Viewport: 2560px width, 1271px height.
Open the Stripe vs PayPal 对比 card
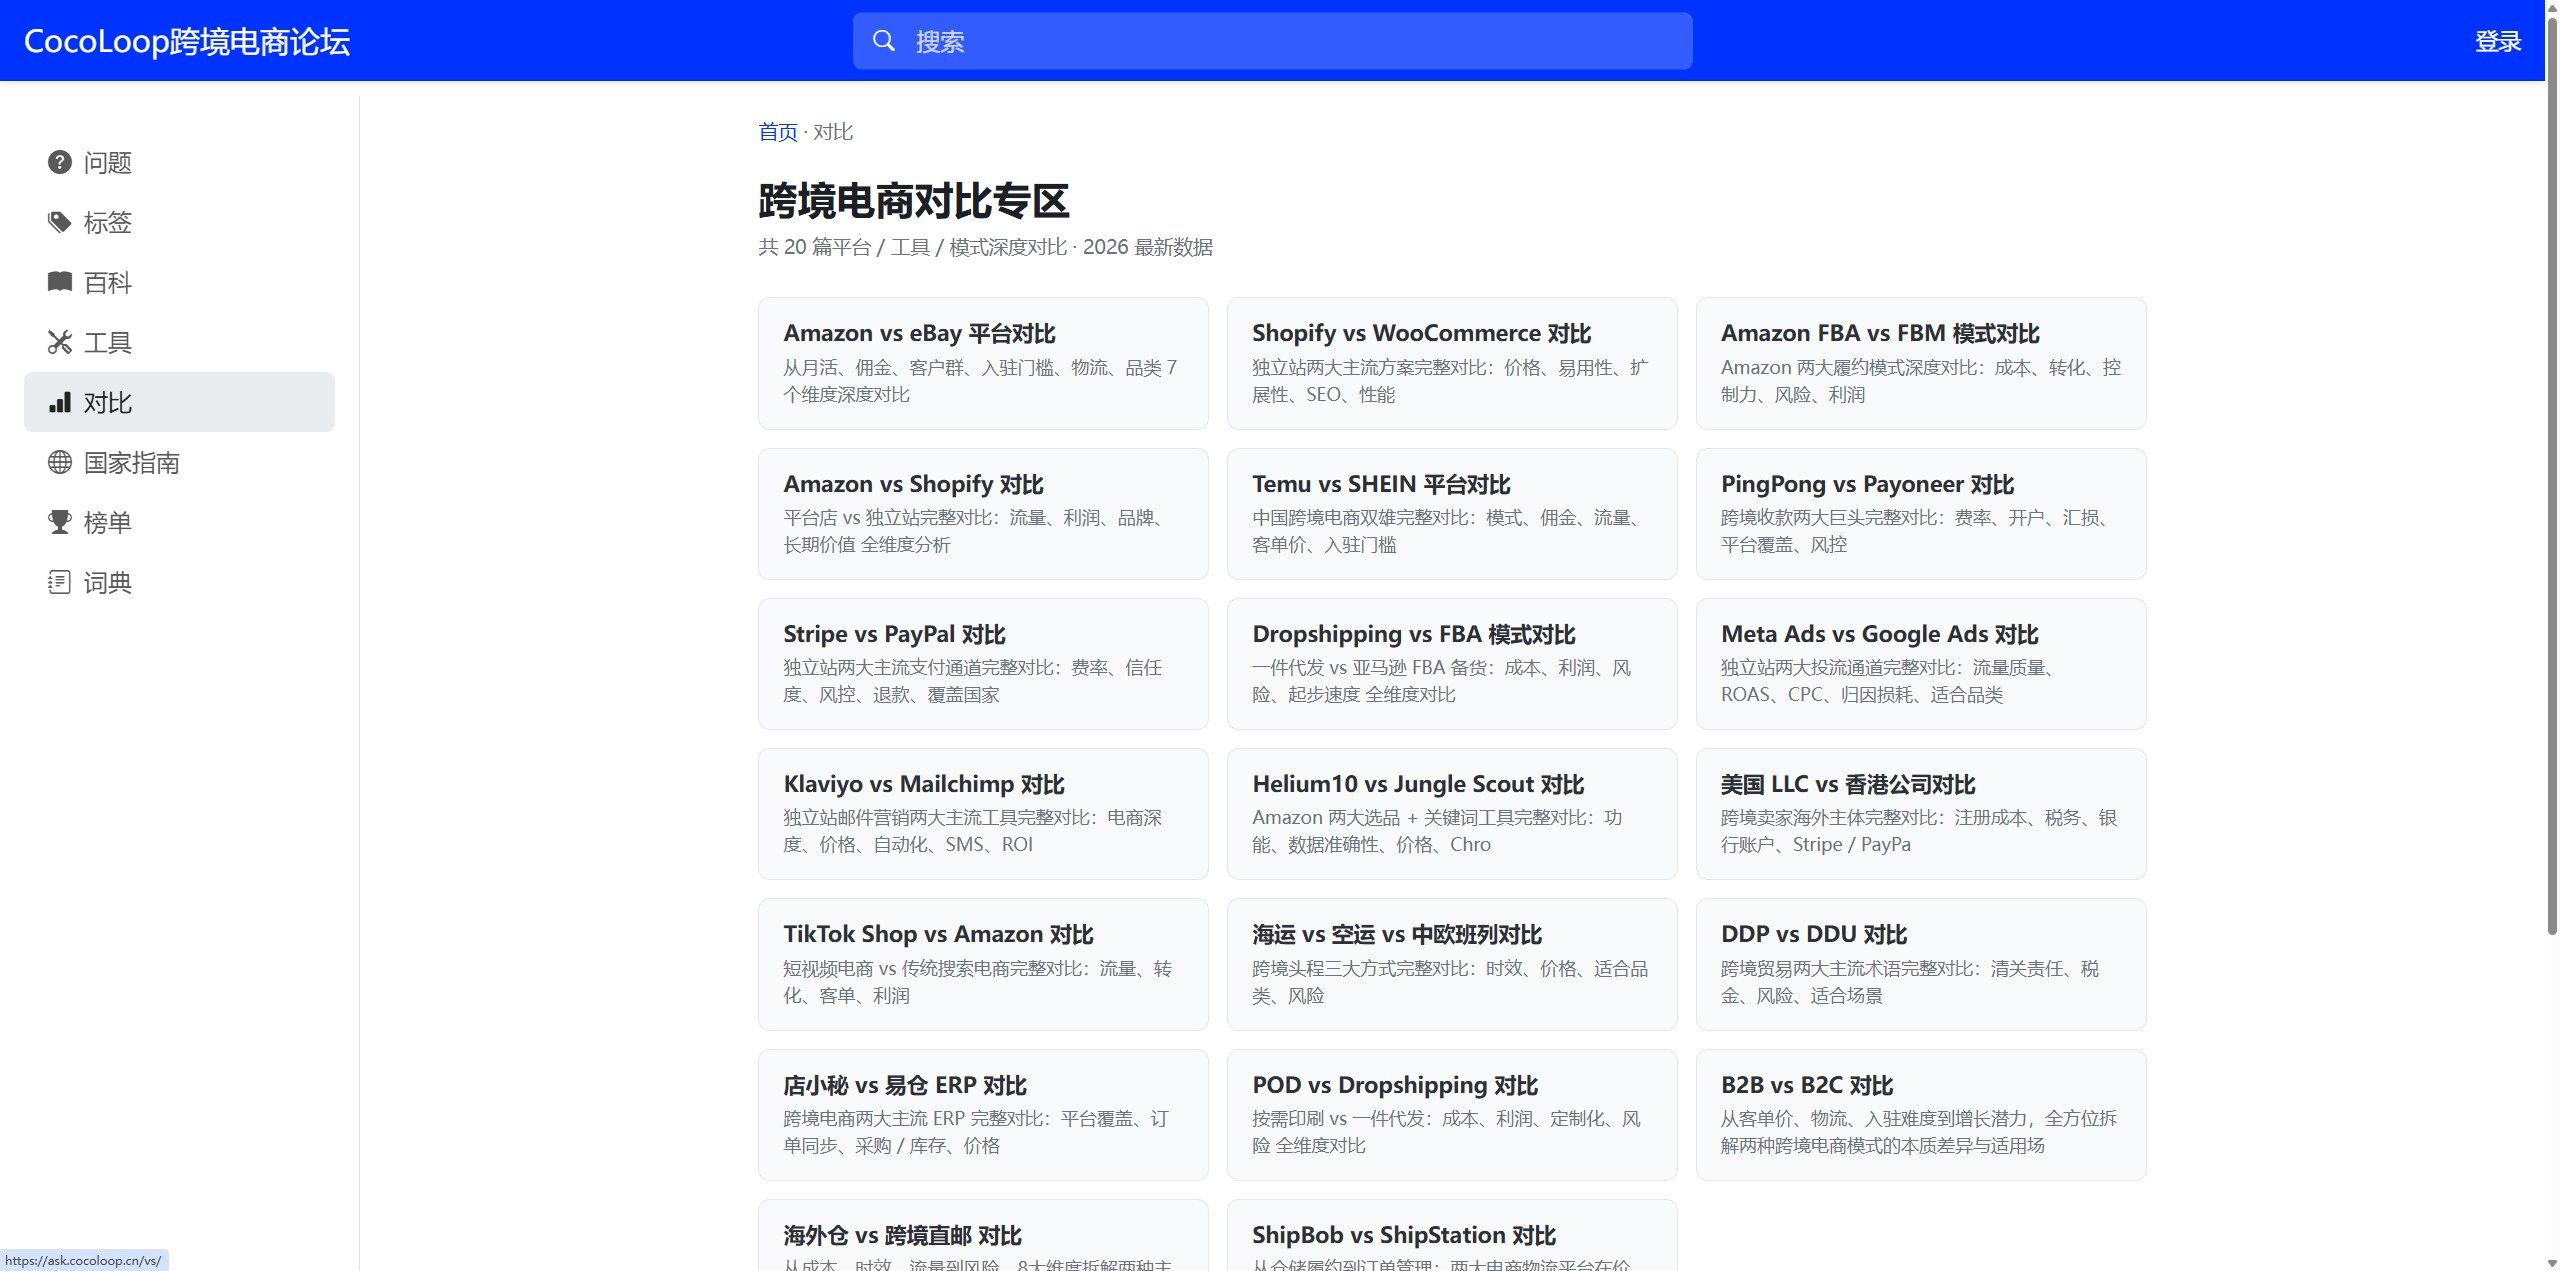pyautogui.click(x=983, y=664)
